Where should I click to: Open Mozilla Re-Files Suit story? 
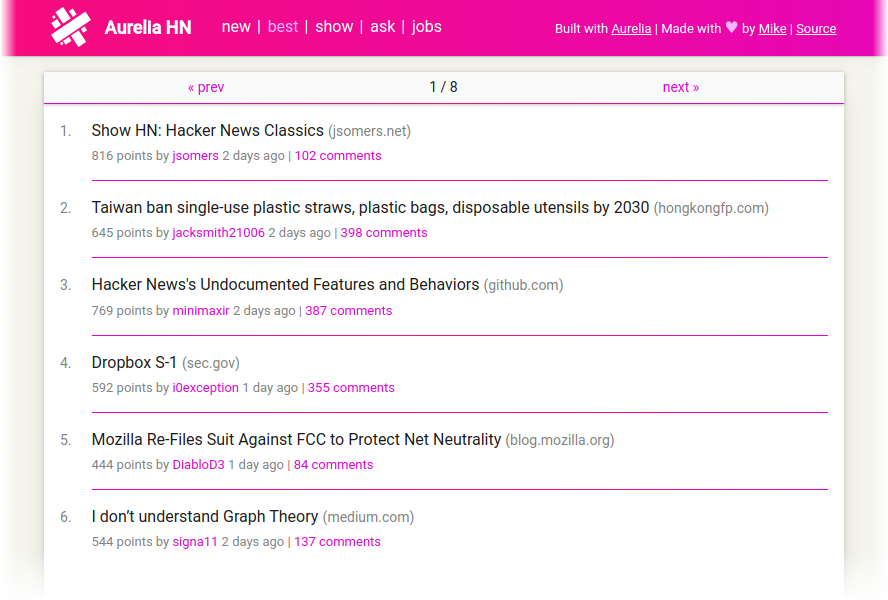coord(296,440)
